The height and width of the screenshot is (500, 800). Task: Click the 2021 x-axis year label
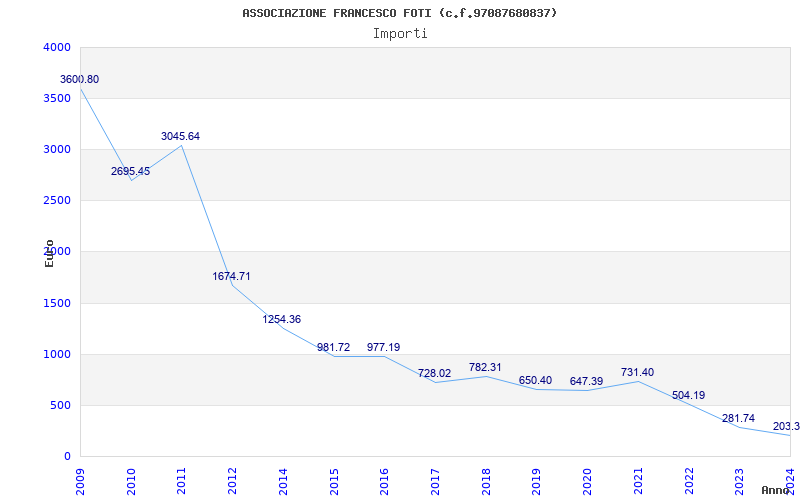click(x=638, y=481)
